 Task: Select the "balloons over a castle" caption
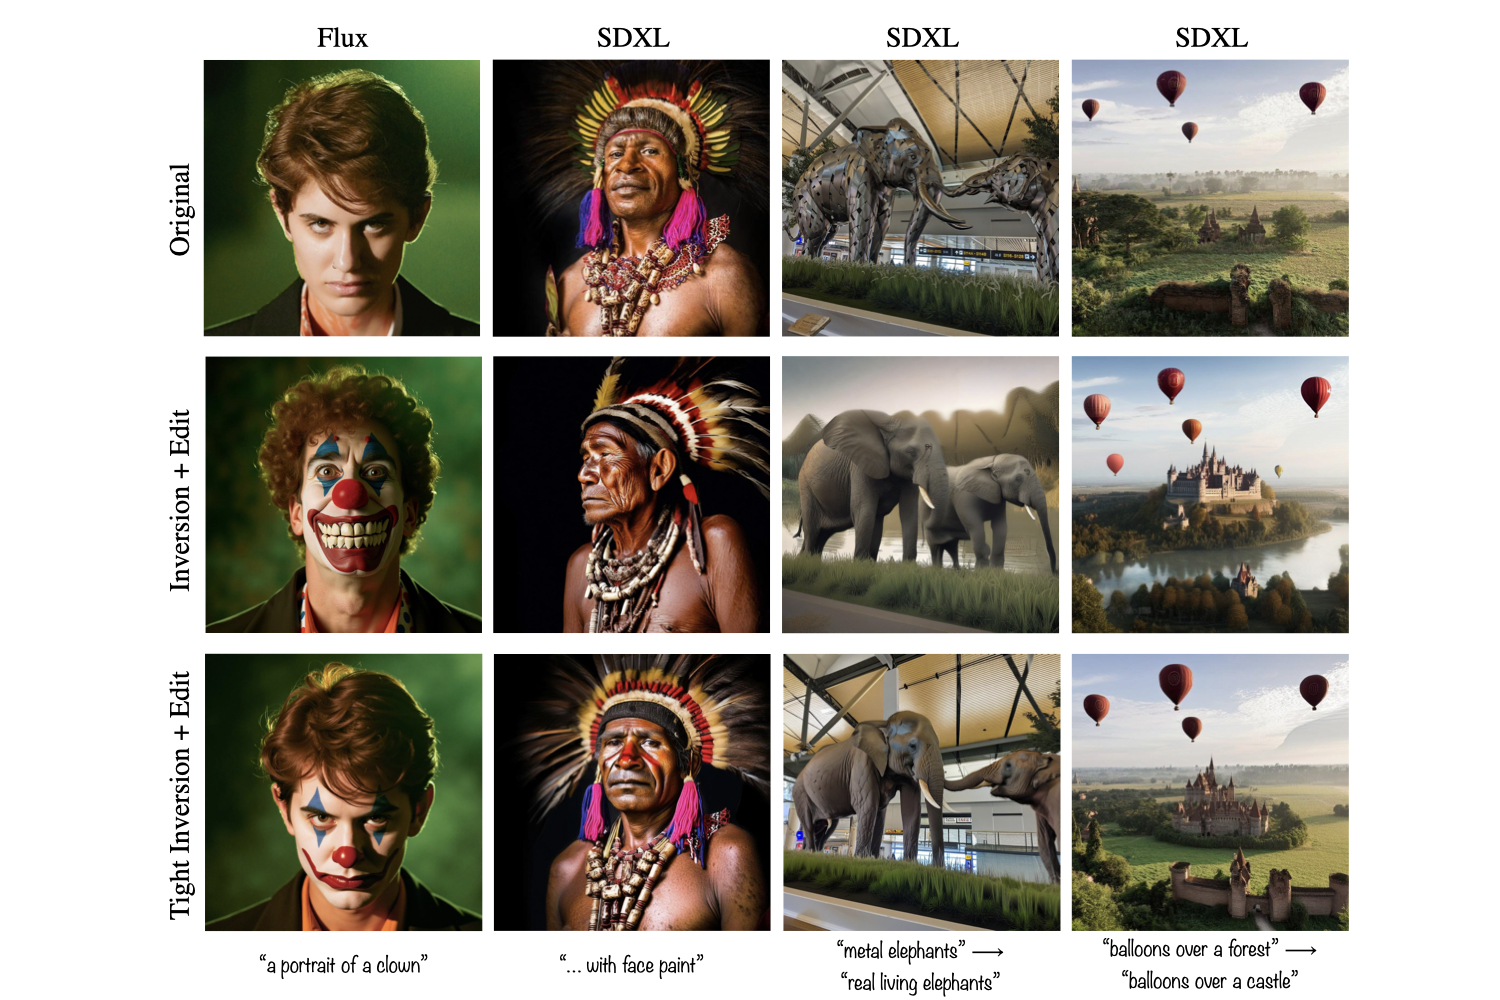1210,980
